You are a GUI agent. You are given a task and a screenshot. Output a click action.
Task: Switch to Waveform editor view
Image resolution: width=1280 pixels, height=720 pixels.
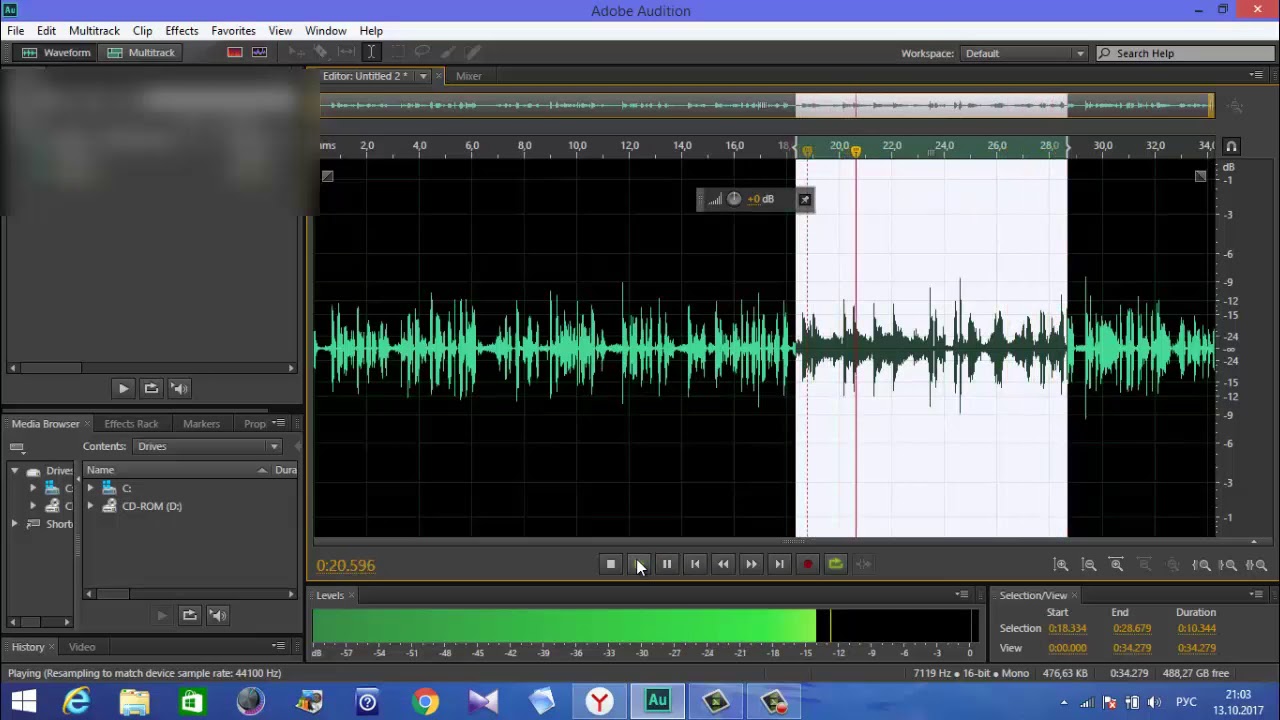(56, 53)
